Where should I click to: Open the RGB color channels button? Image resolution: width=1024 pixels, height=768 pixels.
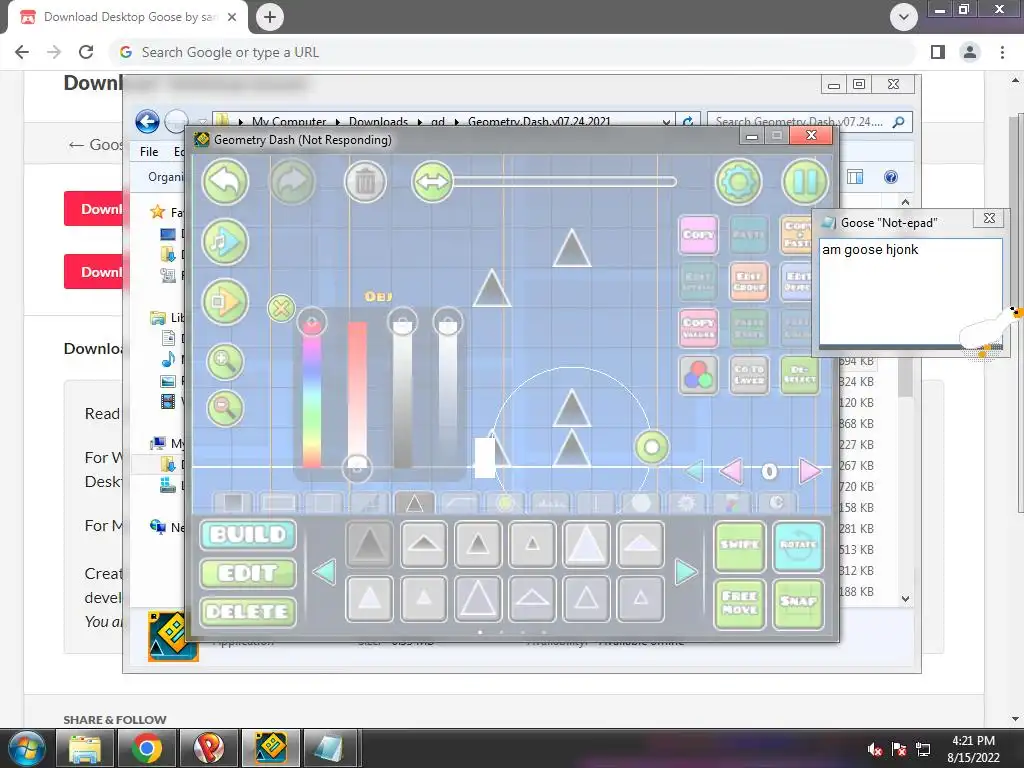point(698,375)
